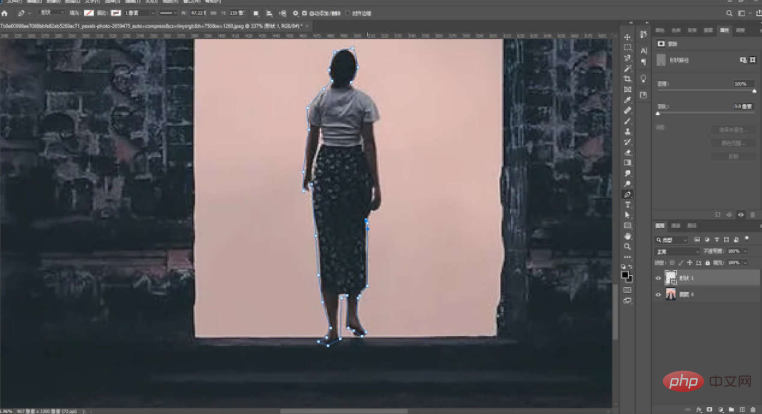
Task: Open the Paragraph panel icon
Action: point(643,62)
